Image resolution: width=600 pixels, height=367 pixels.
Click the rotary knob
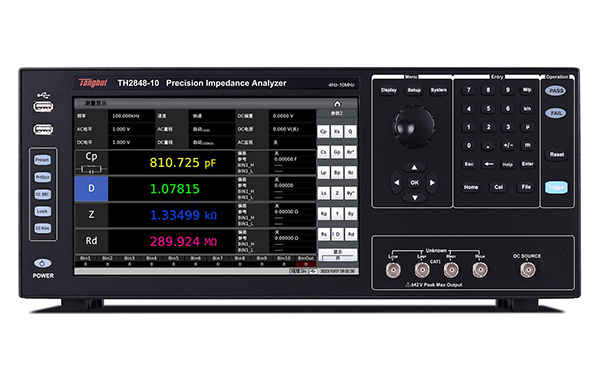pyautogui.click(x=414, y=127)
